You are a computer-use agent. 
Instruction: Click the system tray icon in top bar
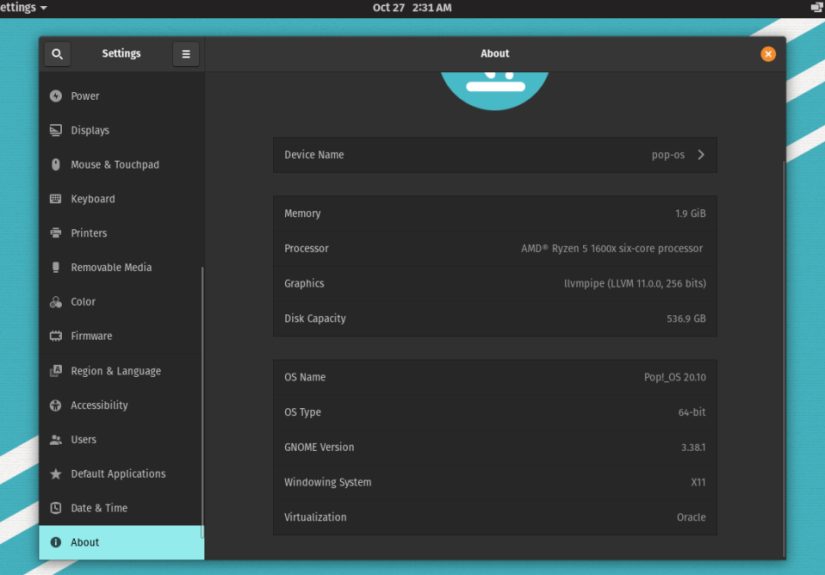click(x=817, y=7)
